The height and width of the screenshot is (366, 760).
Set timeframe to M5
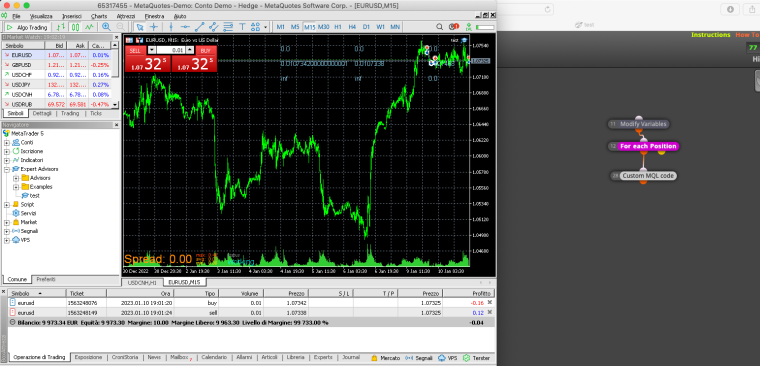[295, 27]
